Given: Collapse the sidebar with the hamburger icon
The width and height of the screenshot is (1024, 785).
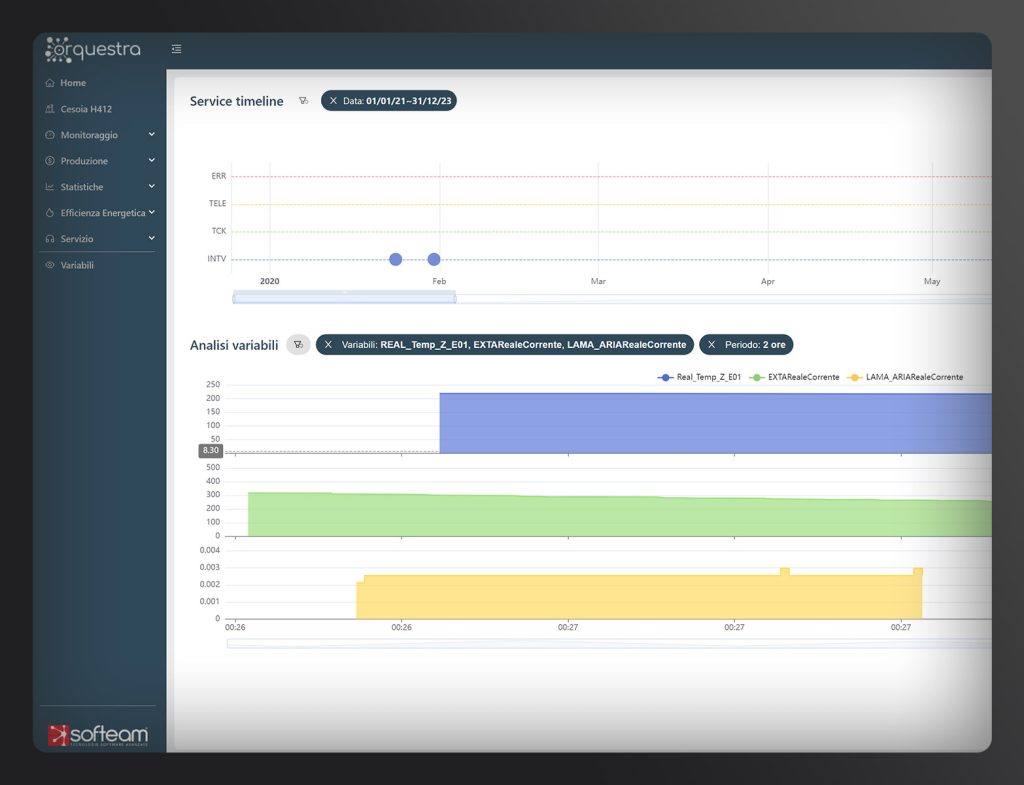Looking at the screenshot, I should click(x=176, y=48).
